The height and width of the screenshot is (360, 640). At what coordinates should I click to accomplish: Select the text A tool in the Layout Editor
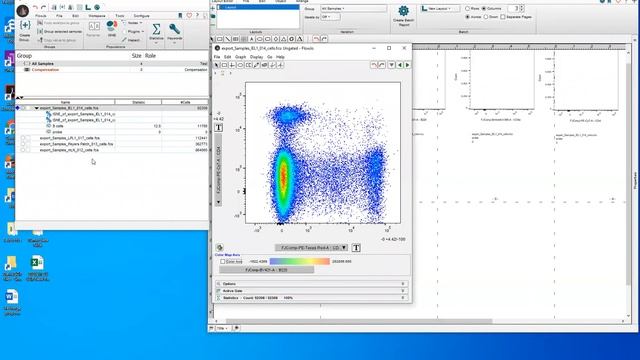tap(251, 39)
